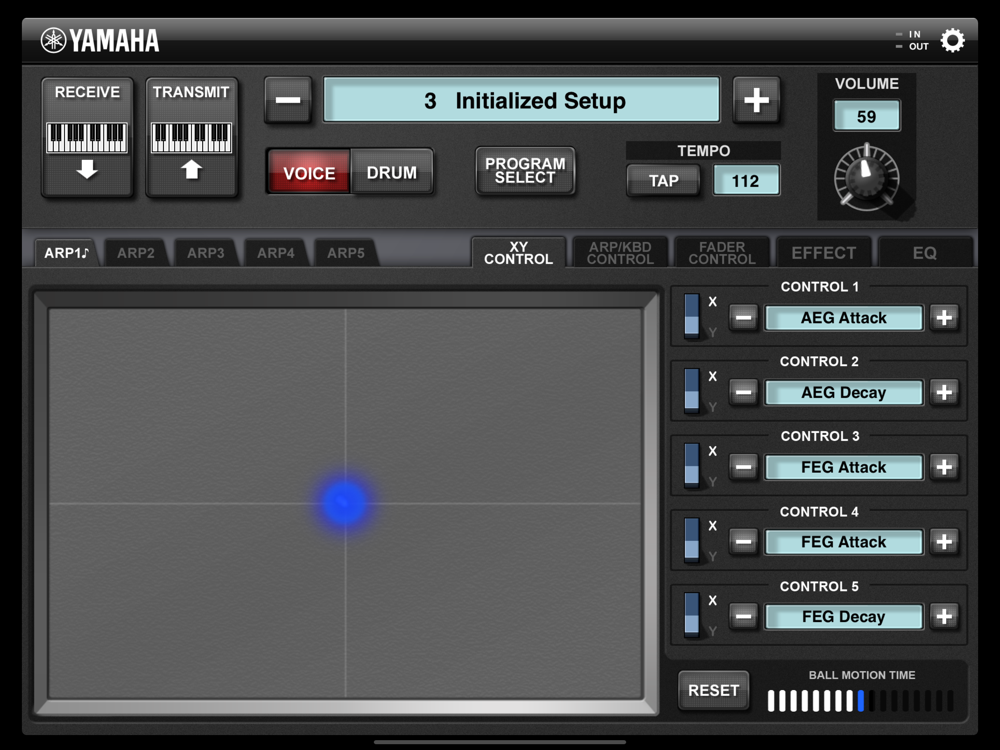Toggle X/Y axis switch for Control 2

[x=692, y=390]
